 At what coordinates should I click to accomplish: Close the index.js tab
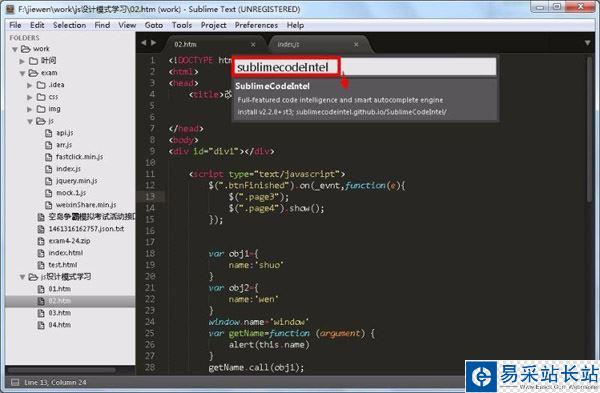pyautogui.click(x=356, y=45)
